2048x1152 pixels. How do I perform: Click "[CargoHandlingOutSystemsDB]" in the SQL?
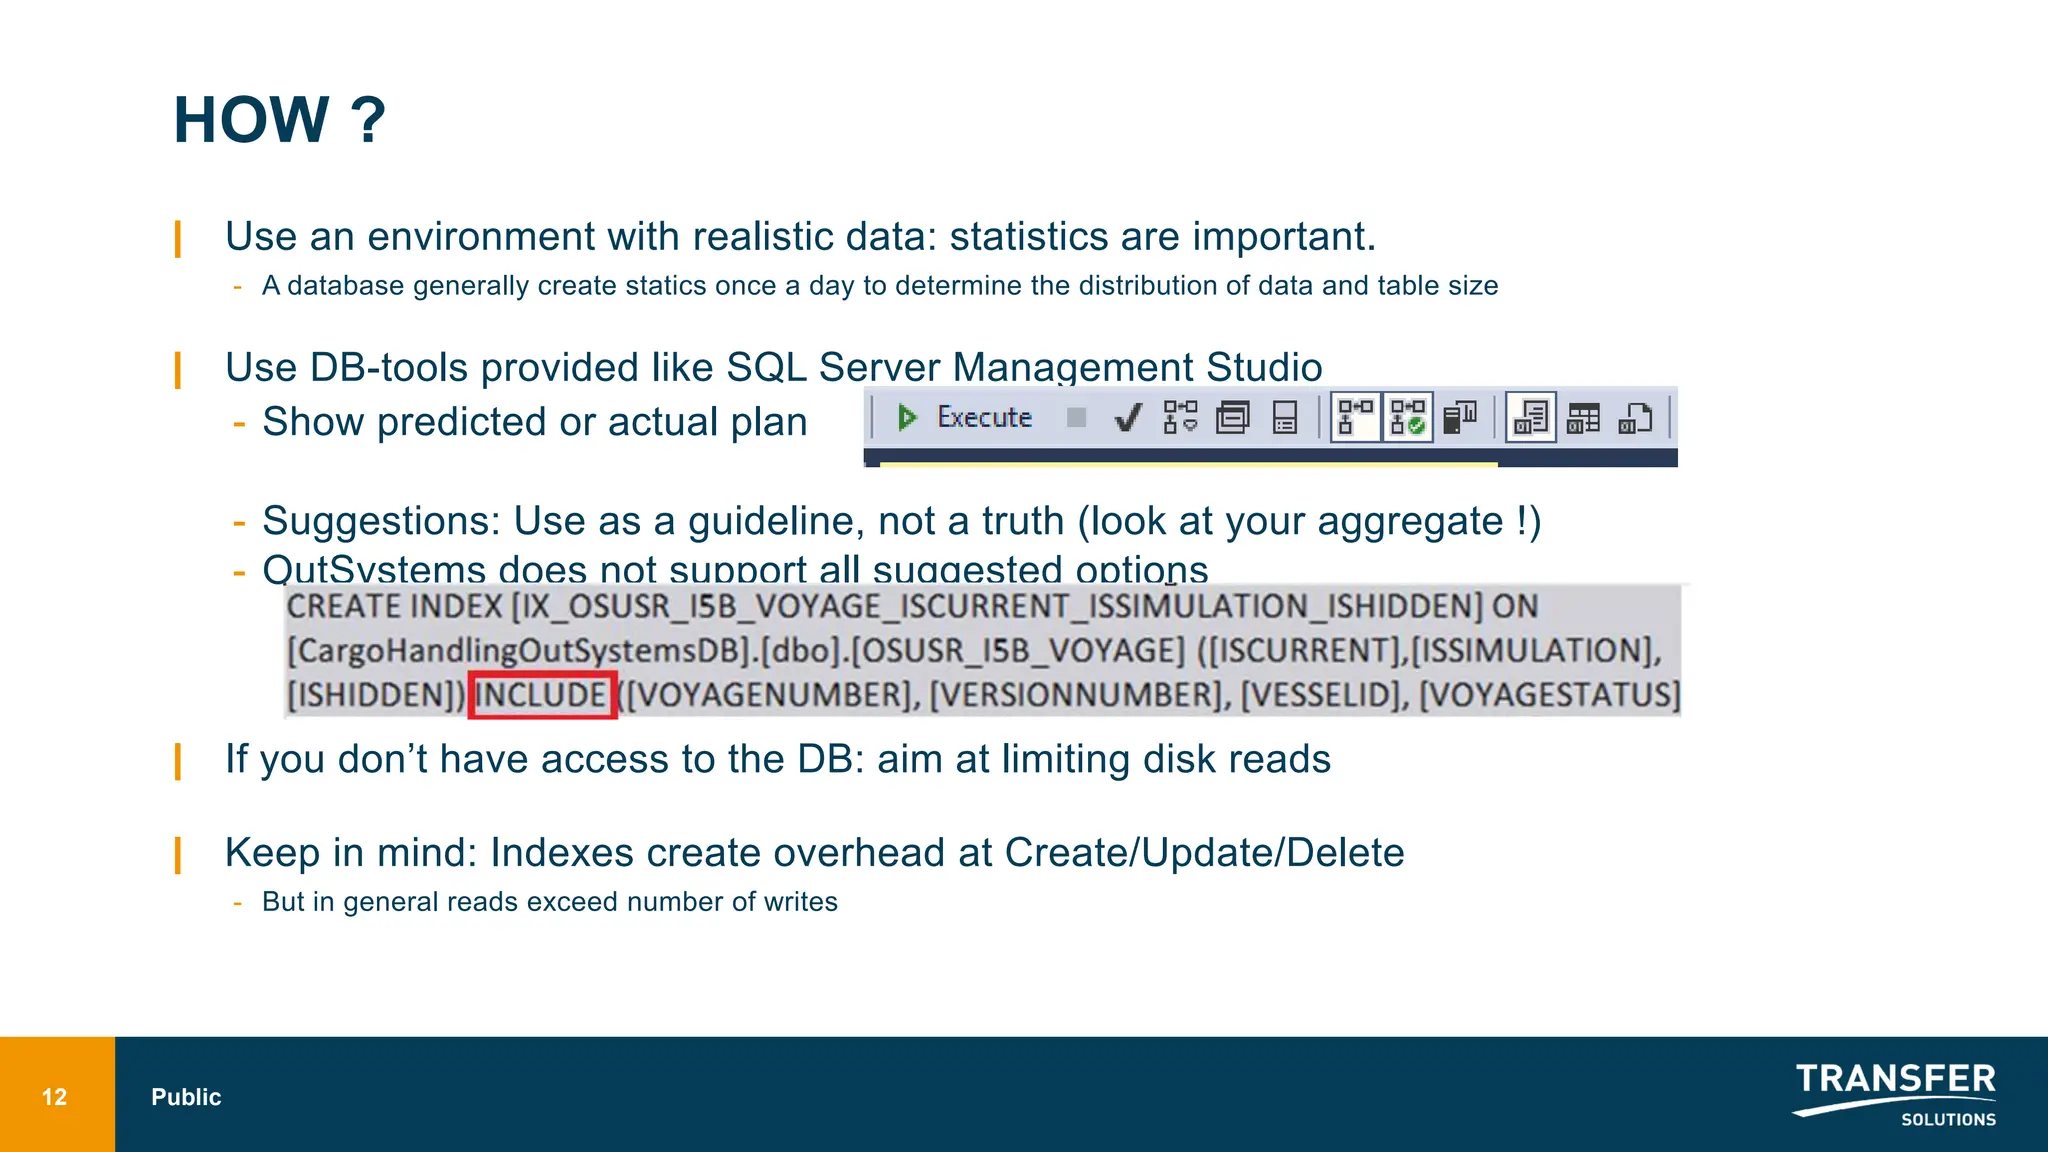(519, 651)
